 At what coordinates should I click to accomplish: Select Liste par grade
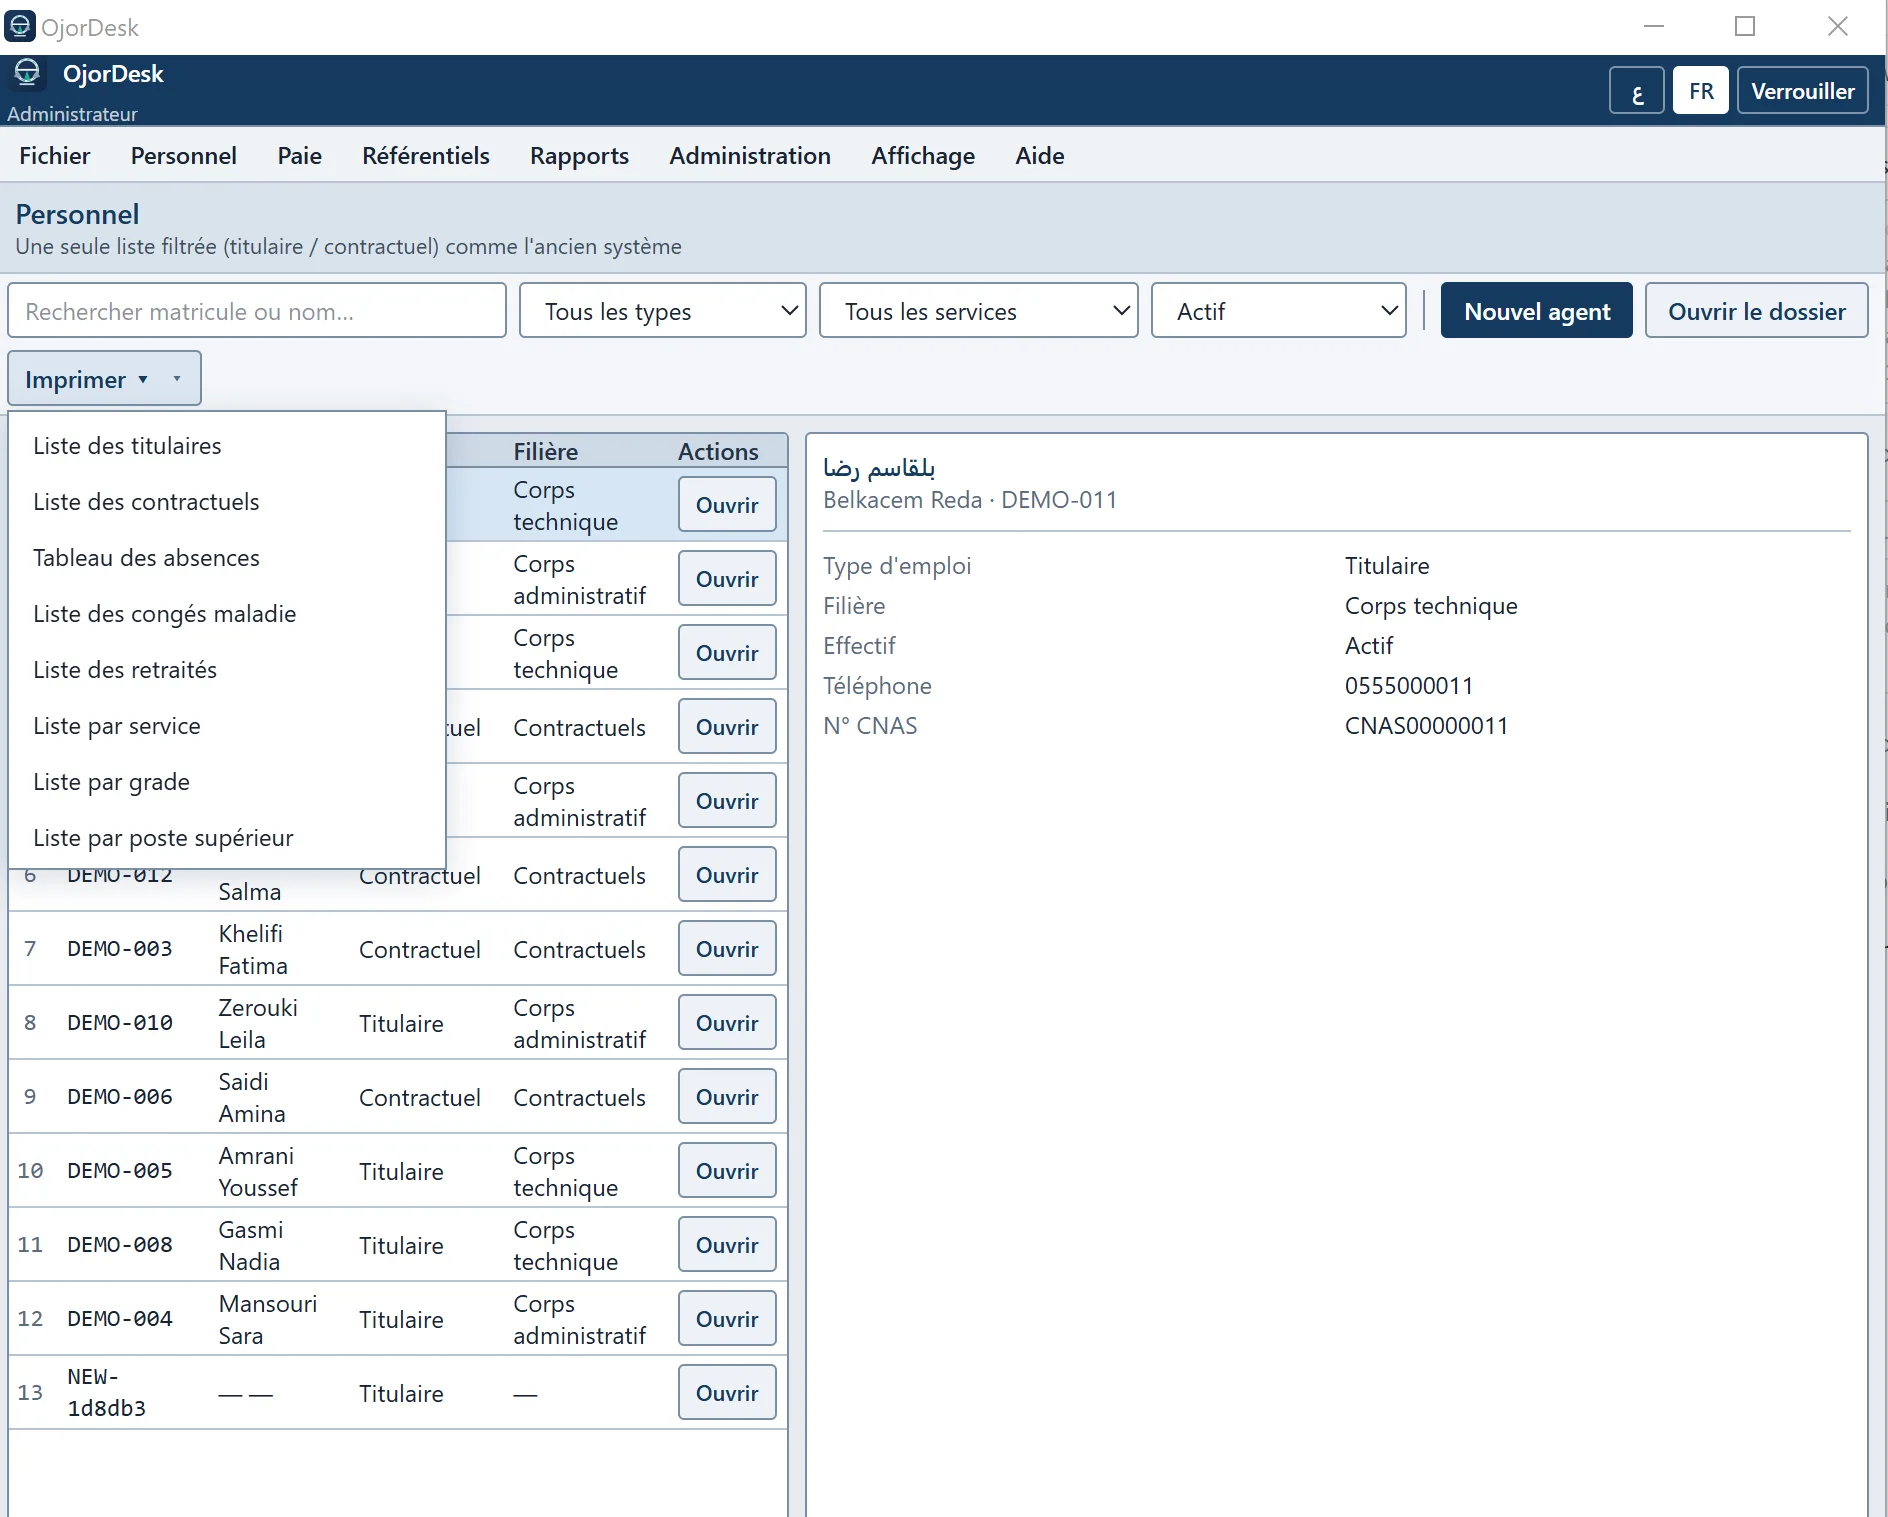point(227,782)
